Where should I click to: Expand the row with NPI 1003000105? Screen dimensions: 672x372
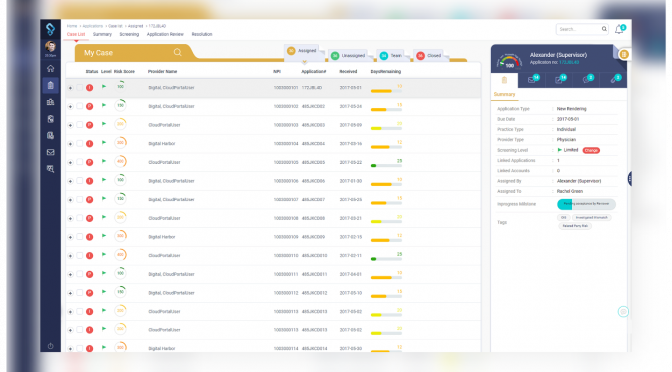70,162
